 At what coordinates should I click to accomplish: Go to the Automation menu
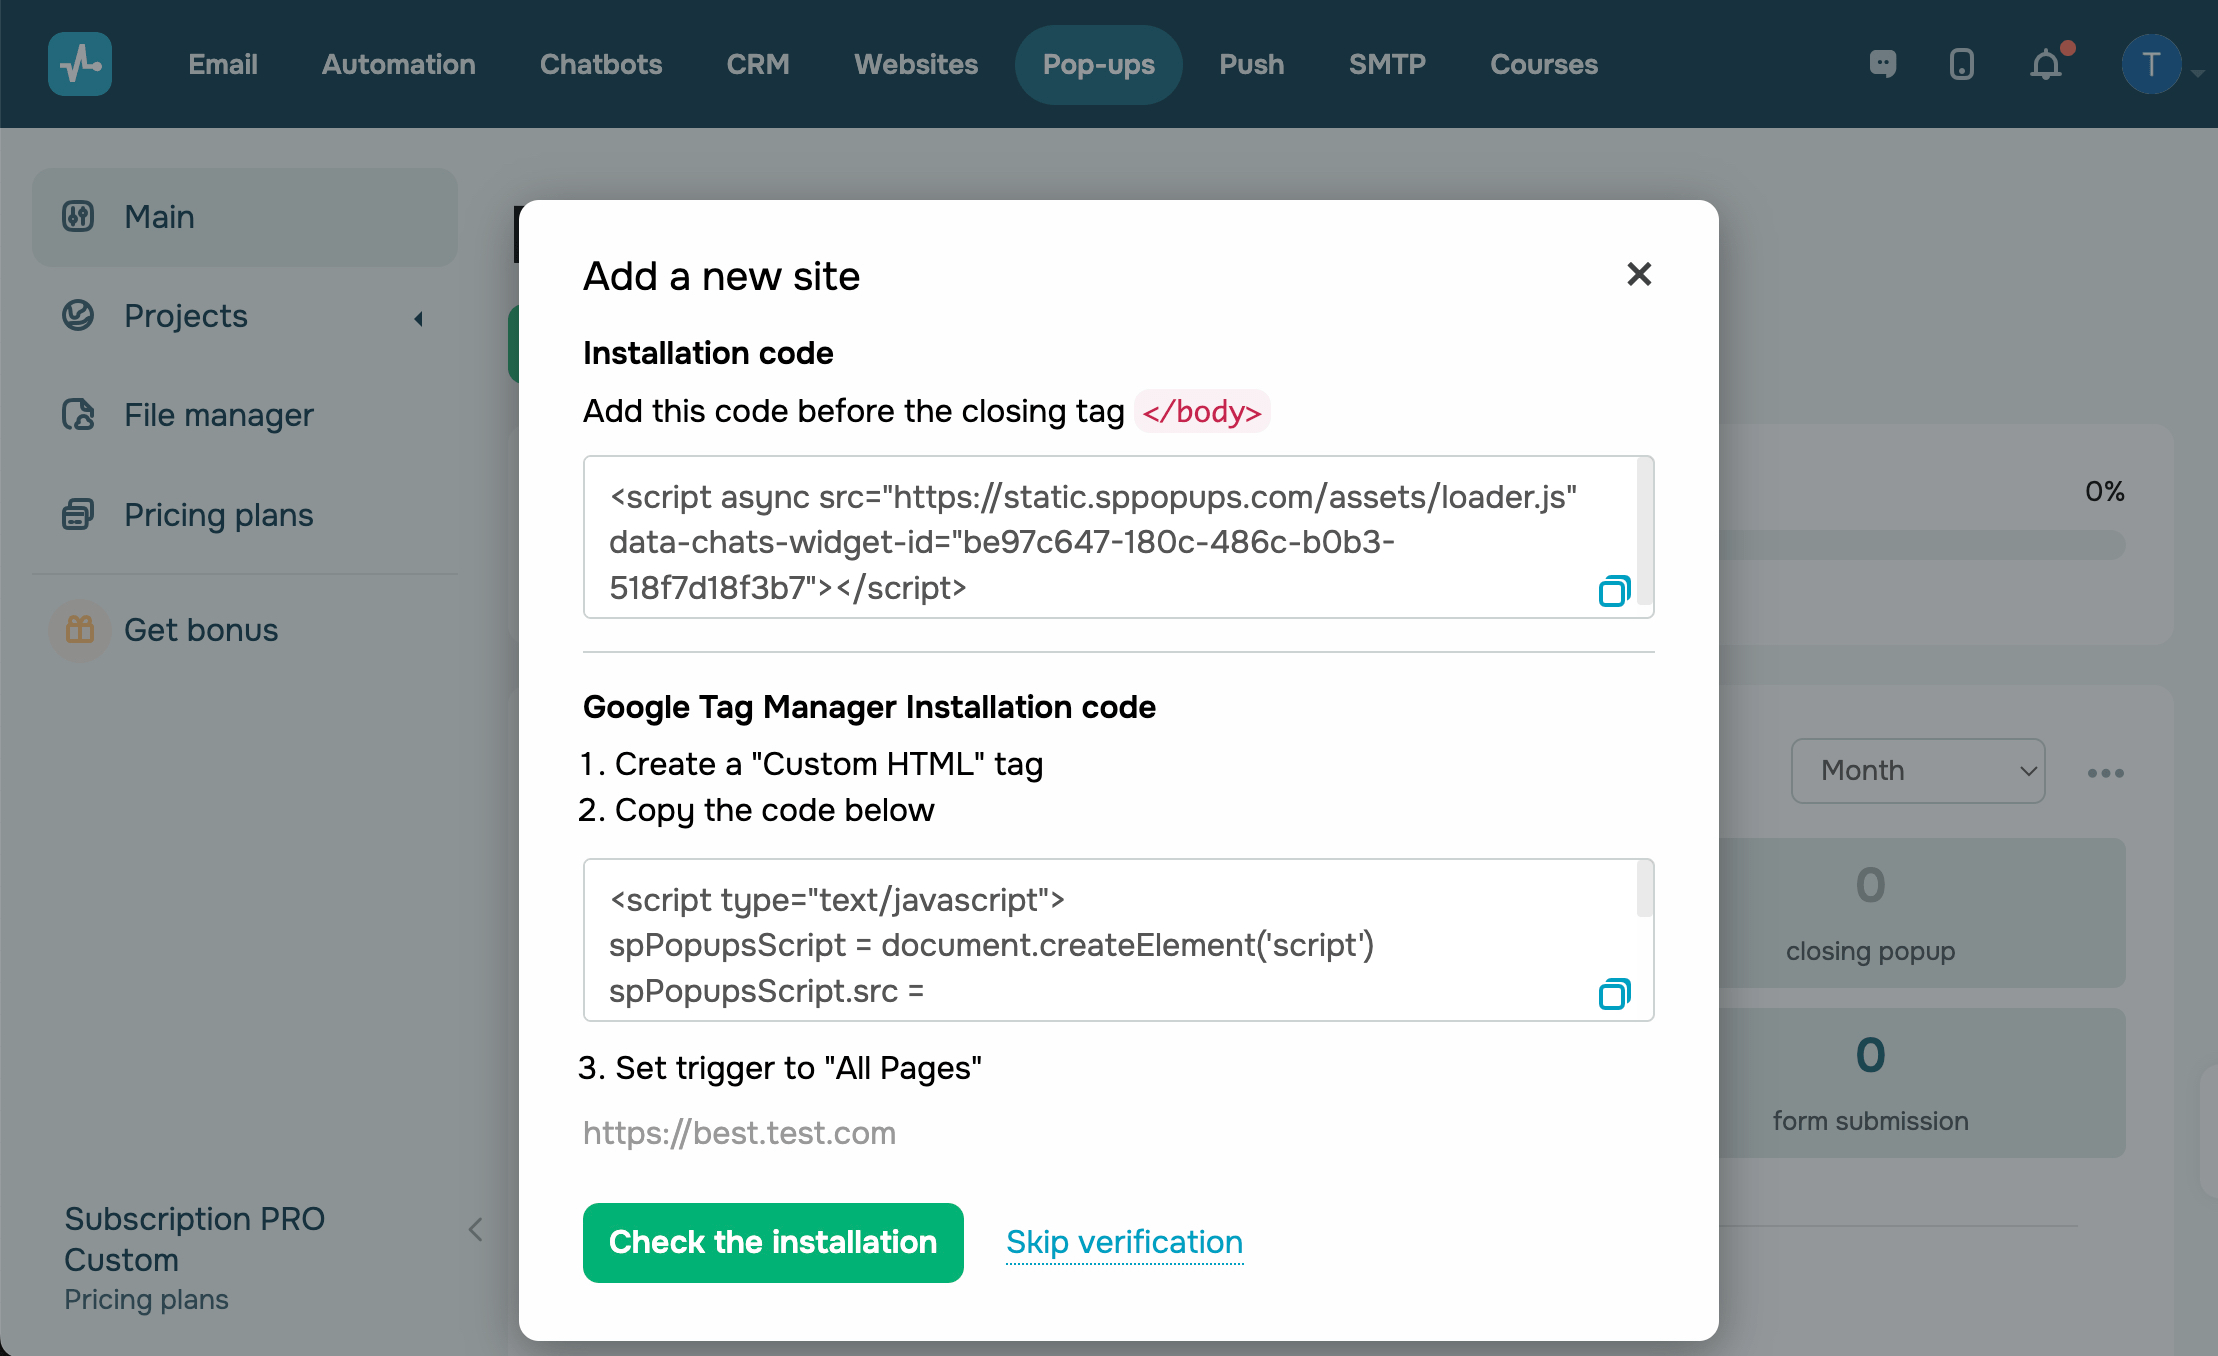[398, 65]
